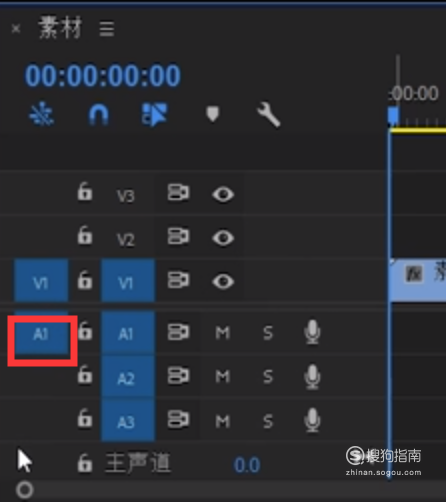This screenshot has width=446, height=502.
Task: Toggle lock on track A2
Action: point(85,375)
